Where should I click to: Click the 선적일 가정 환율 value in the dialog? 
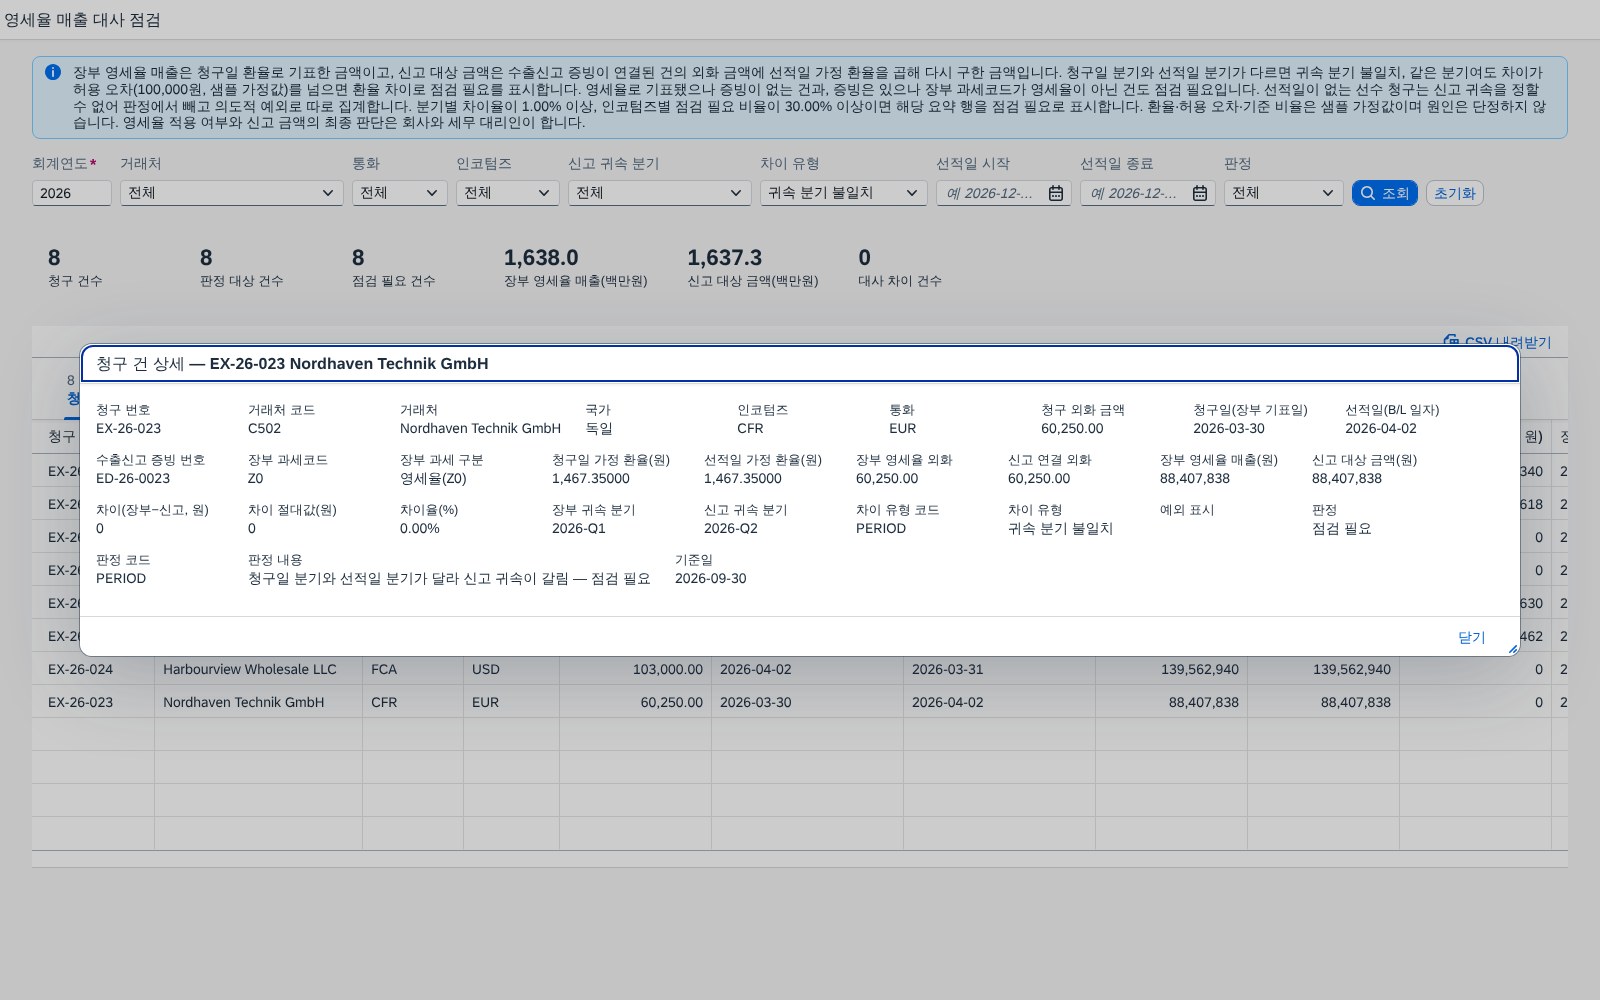click(743, 478)
